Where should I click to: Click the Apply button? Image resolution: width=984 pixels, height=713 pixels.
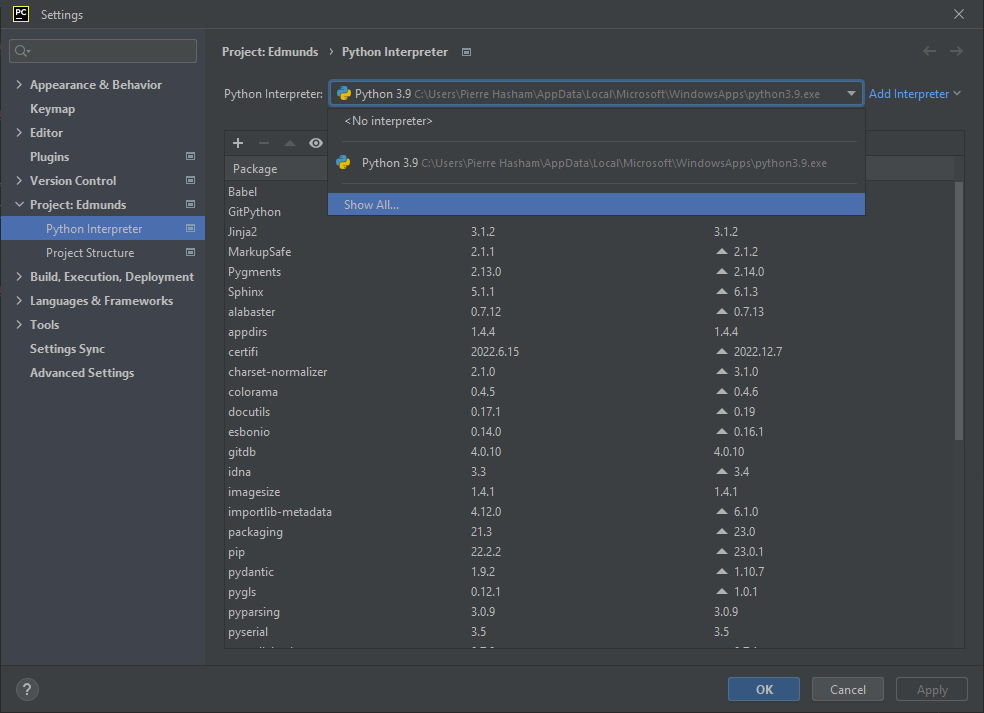point(932,689)
